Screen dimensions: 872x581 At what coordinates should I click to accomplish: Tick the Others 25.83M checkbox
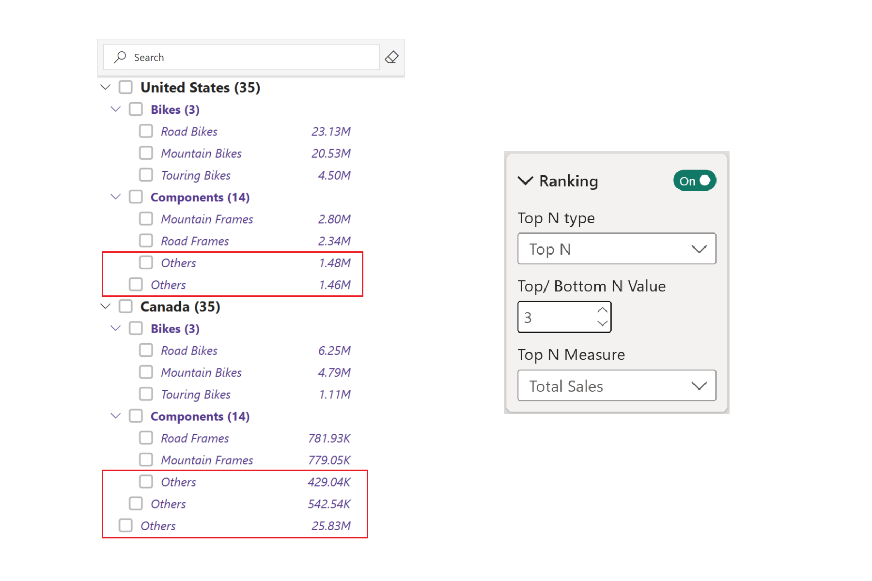126,525
